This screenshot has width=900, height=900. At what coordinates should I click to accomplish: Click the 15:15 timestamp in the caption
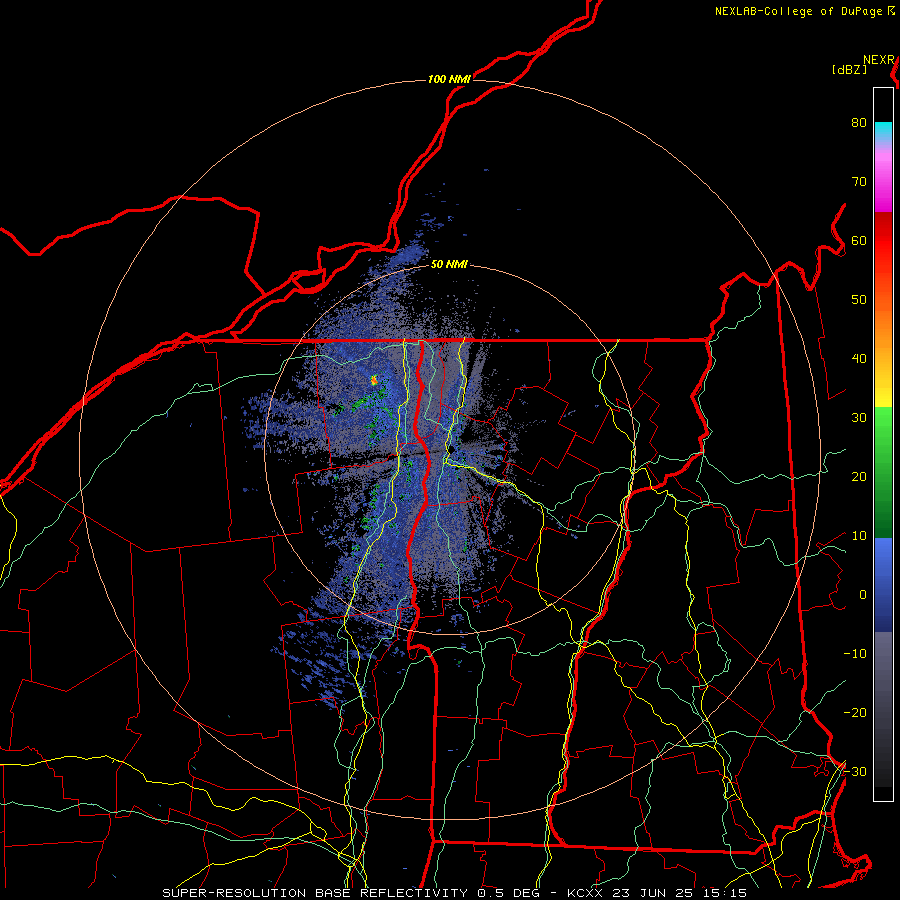pyautogui.click(x=725, y=893)
